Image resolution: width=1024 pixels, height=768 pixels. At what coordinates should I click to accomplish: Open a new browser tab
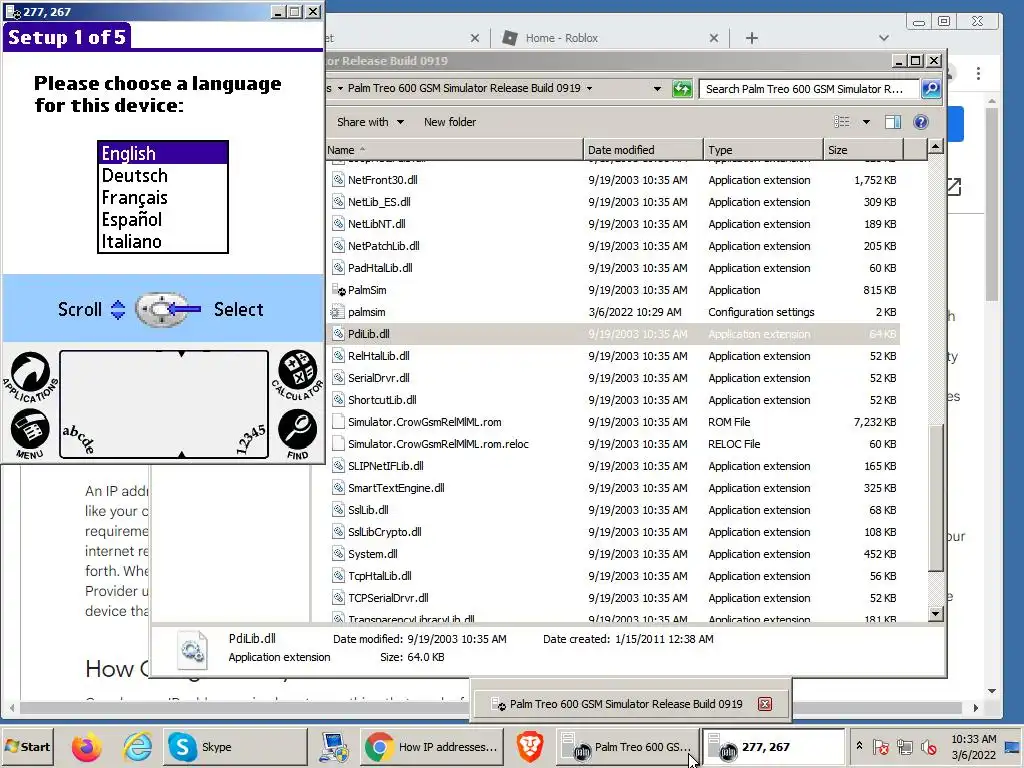(x=752, y=38)
